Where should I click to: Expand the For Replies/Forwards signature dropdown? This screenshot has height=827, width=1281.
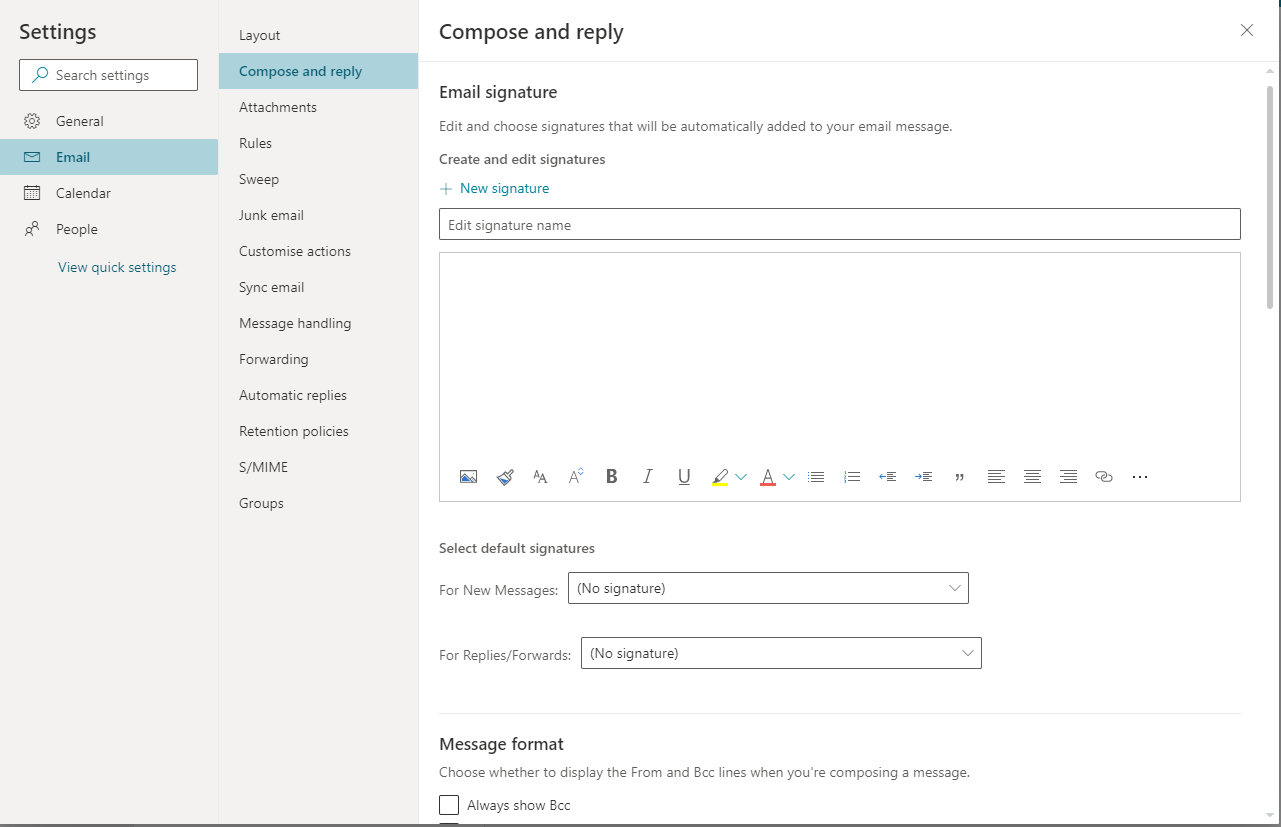pyautogui.click(x=781, y=653)
